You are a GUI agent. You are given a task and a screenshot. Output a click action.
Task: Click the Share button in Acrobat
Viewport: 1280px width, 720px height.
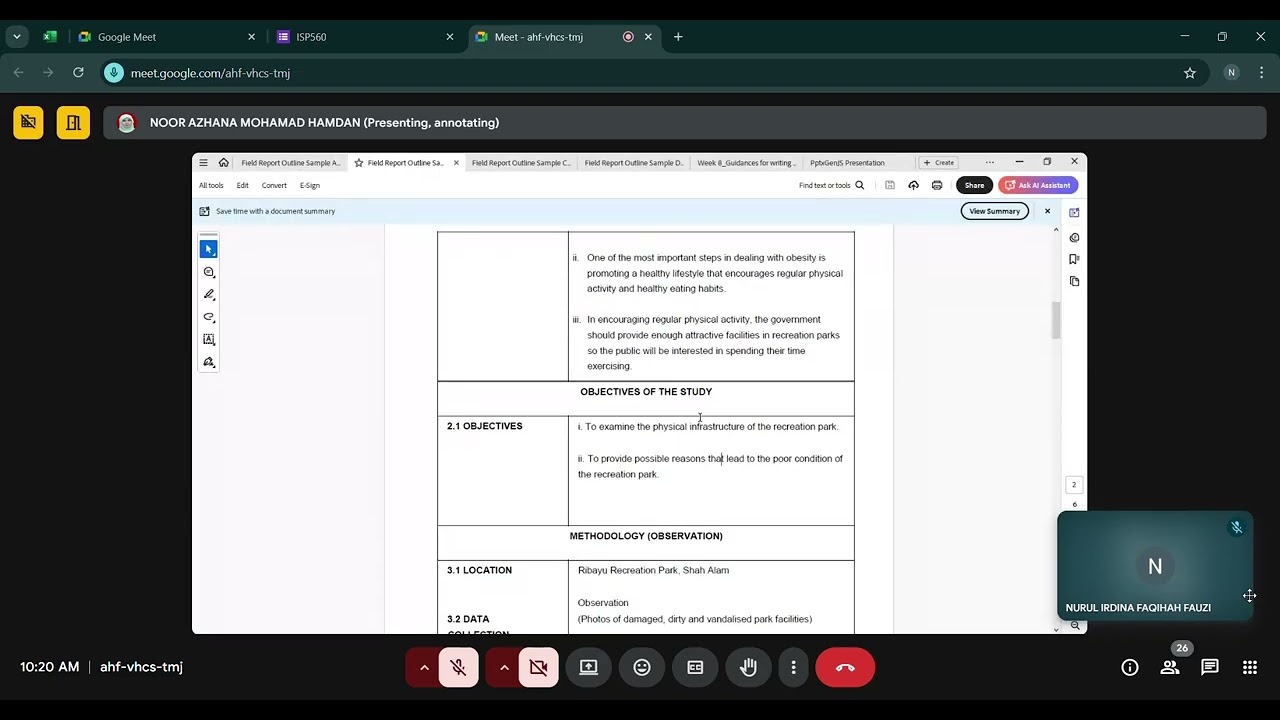coord(974,185)
